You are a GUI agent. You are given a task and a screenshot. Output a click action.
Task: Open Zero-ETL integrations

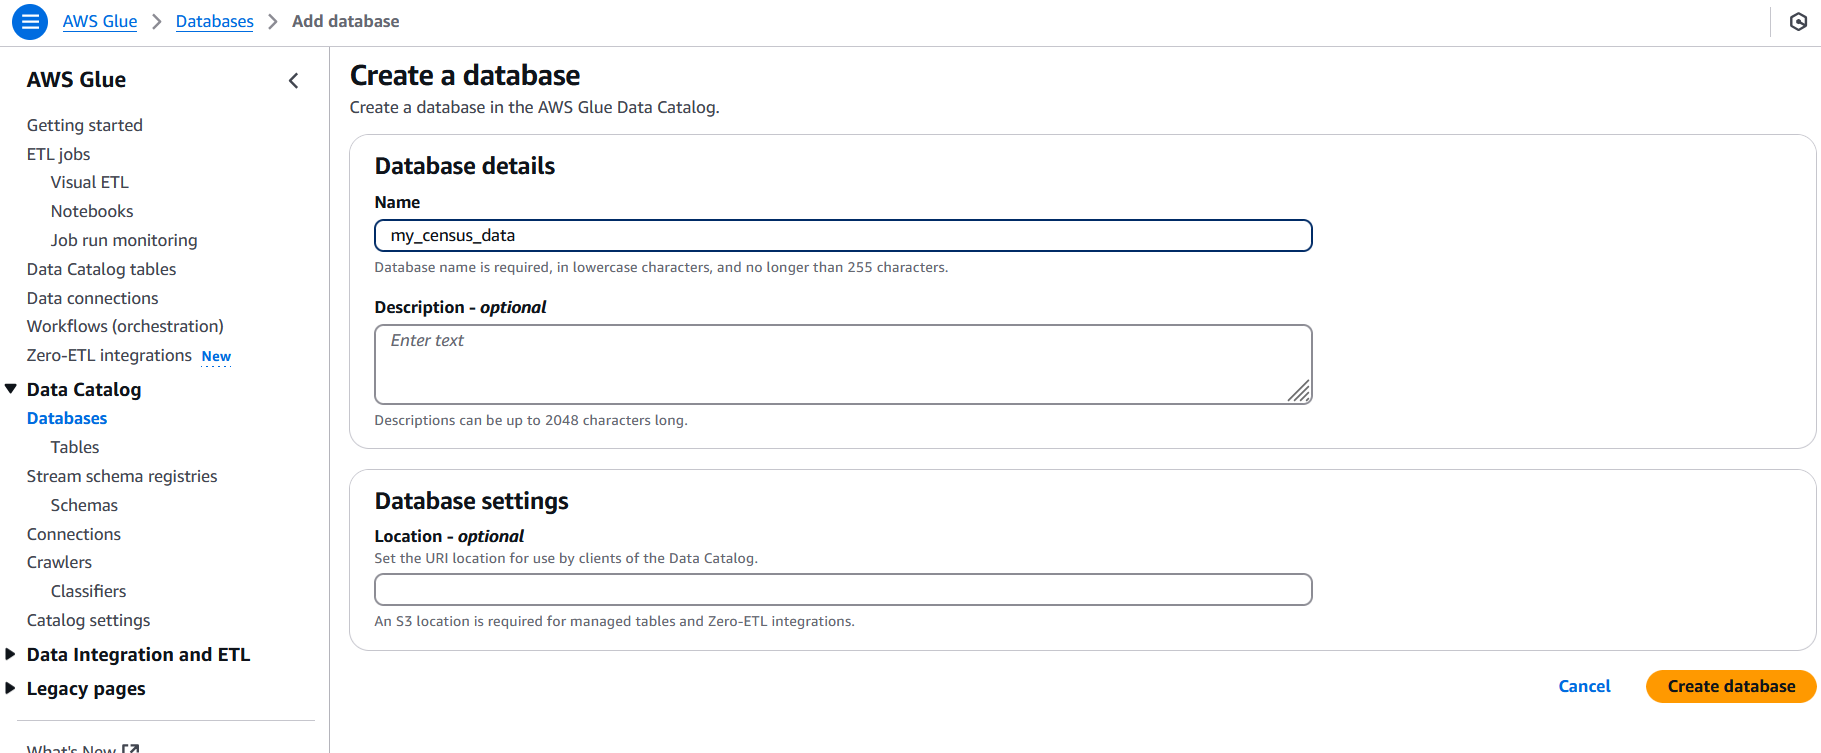[x=109, y=355]
